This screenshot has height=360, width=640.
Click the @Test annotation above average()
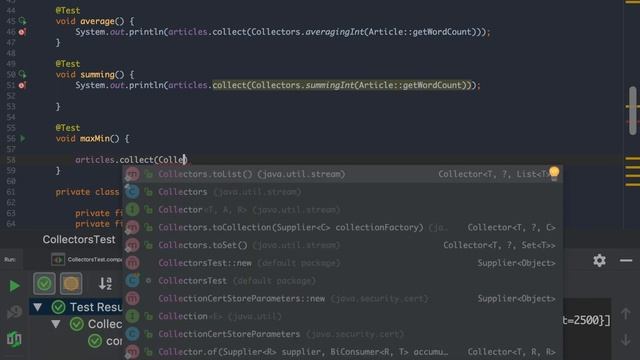[x=68, y=10]
